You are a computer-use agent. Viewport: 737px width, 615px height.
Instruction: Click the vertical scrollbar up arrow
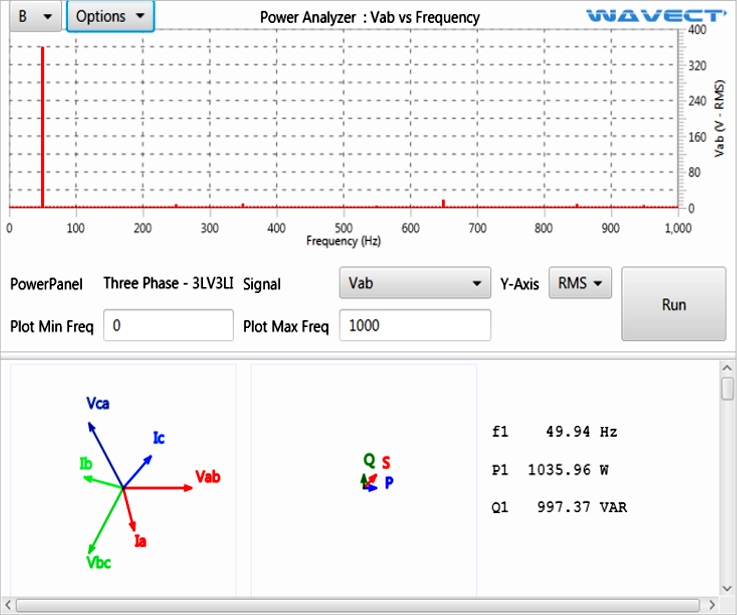click(727, 368)
